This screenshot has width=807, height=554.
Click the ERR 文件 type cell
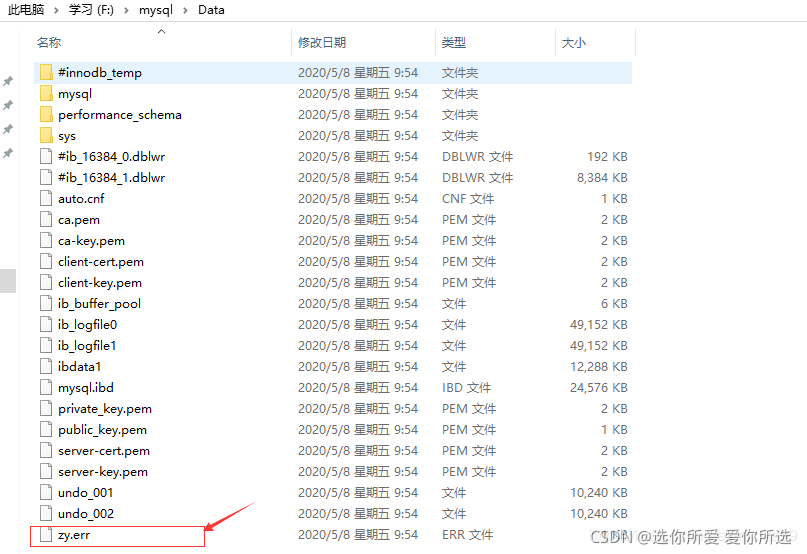point(467,535)
